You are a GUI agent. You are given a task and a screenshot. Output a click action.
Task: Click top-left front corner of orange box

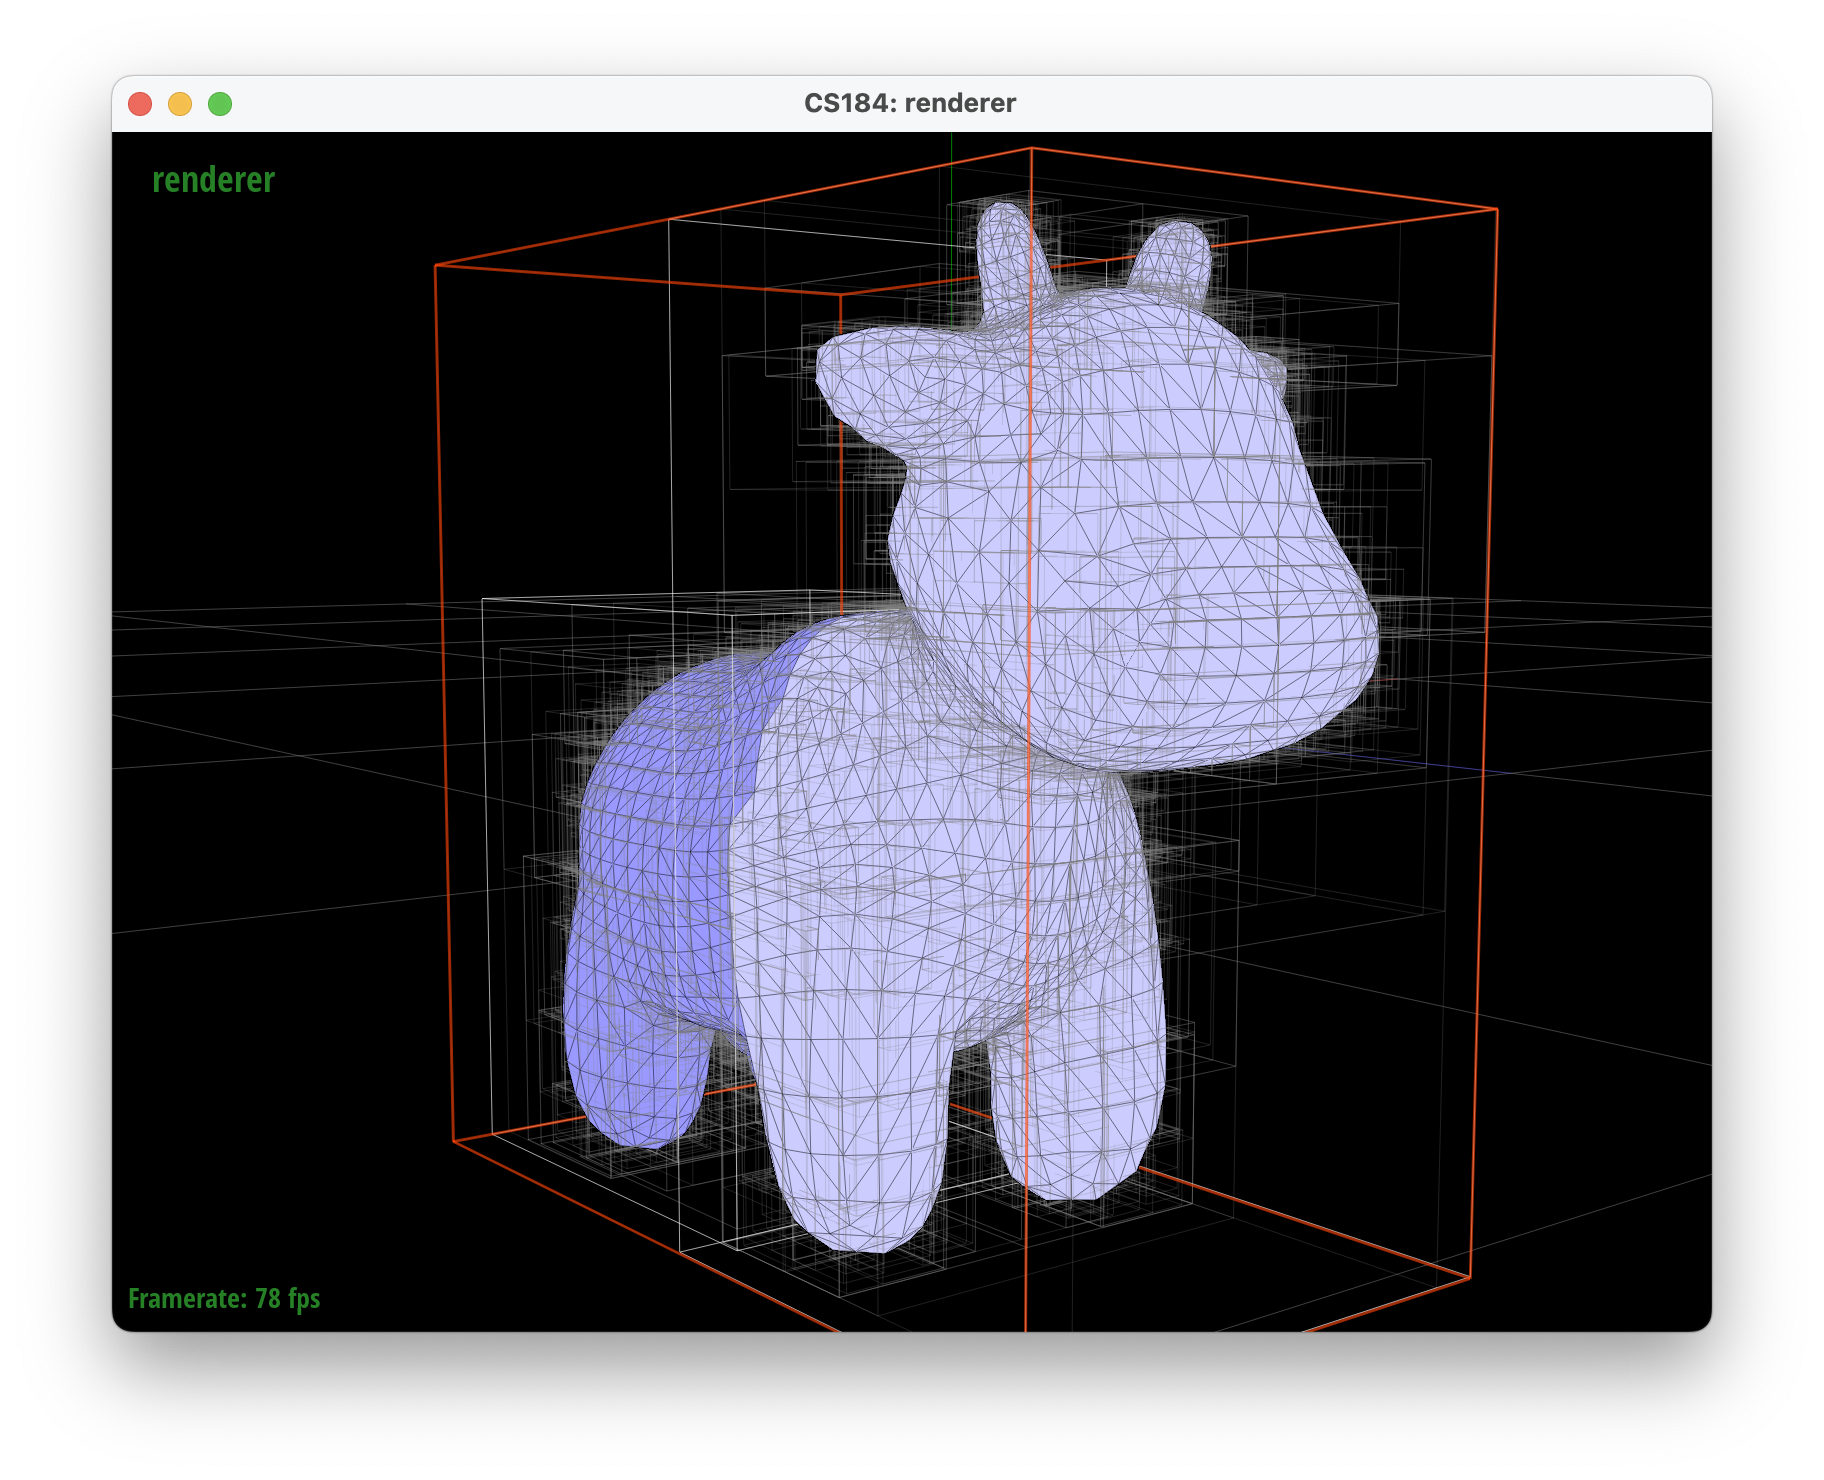[x=435, y=266]
